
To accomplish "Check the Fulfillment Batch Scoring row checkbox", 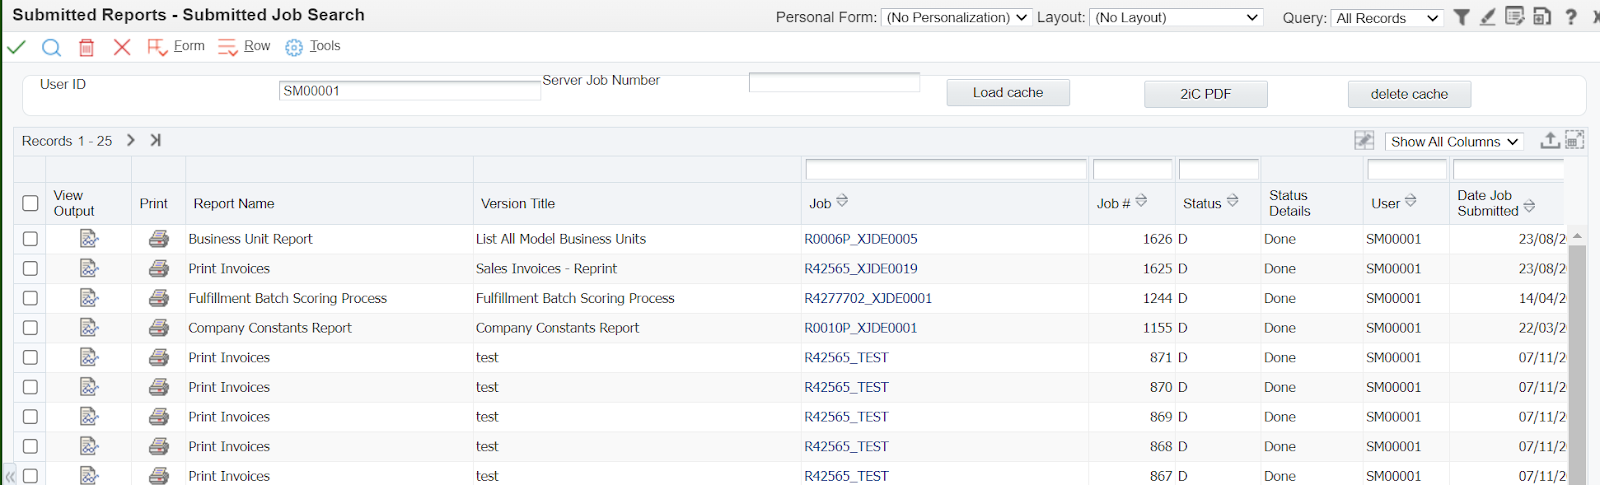I will click(x=30, y=298).
